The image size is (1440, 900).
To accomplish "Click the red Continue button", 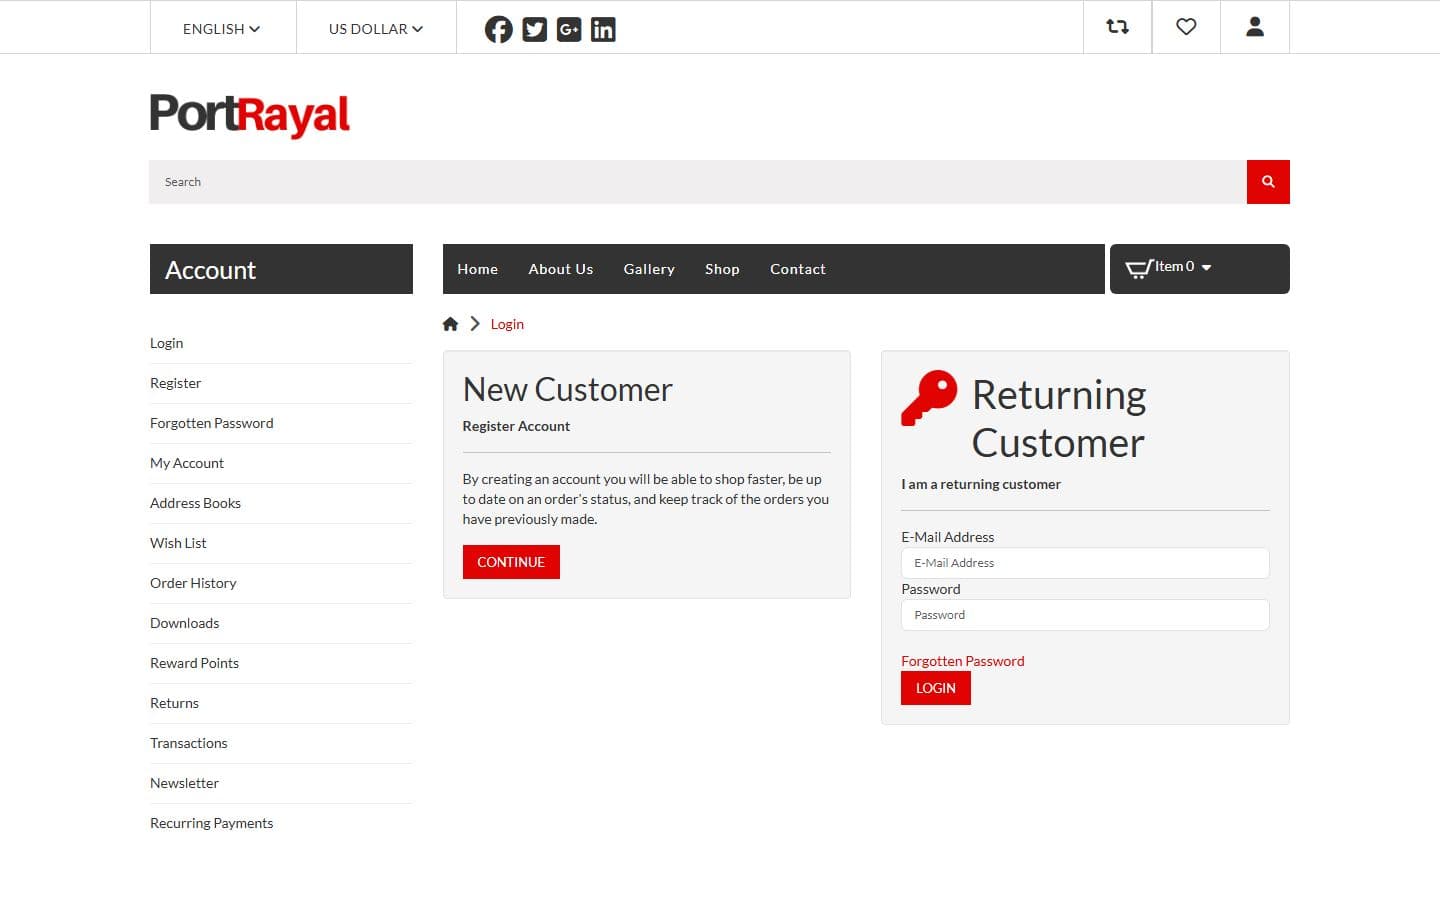I will click(x=511, y=562).
